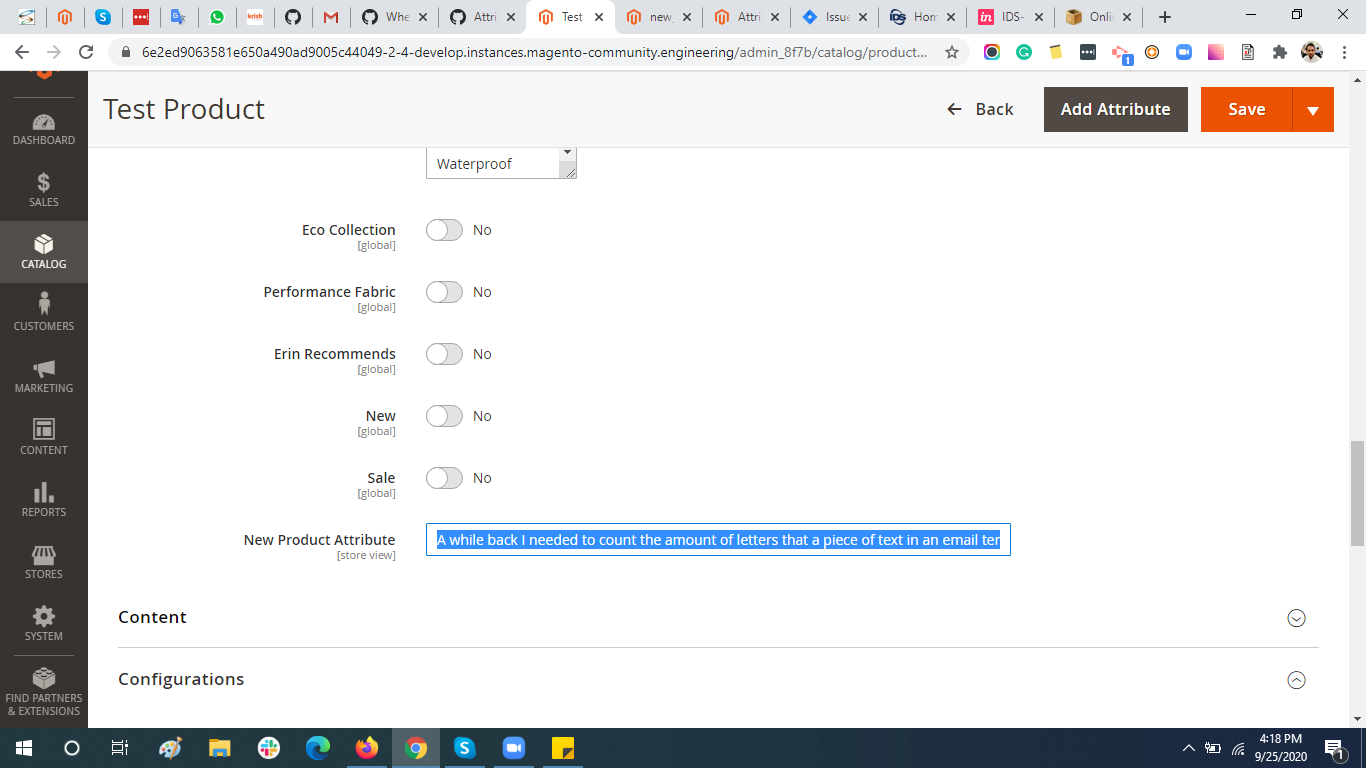Enable the Sale toggle
The height and width of the screenshot is (768, 1366).
click(444, 477)
